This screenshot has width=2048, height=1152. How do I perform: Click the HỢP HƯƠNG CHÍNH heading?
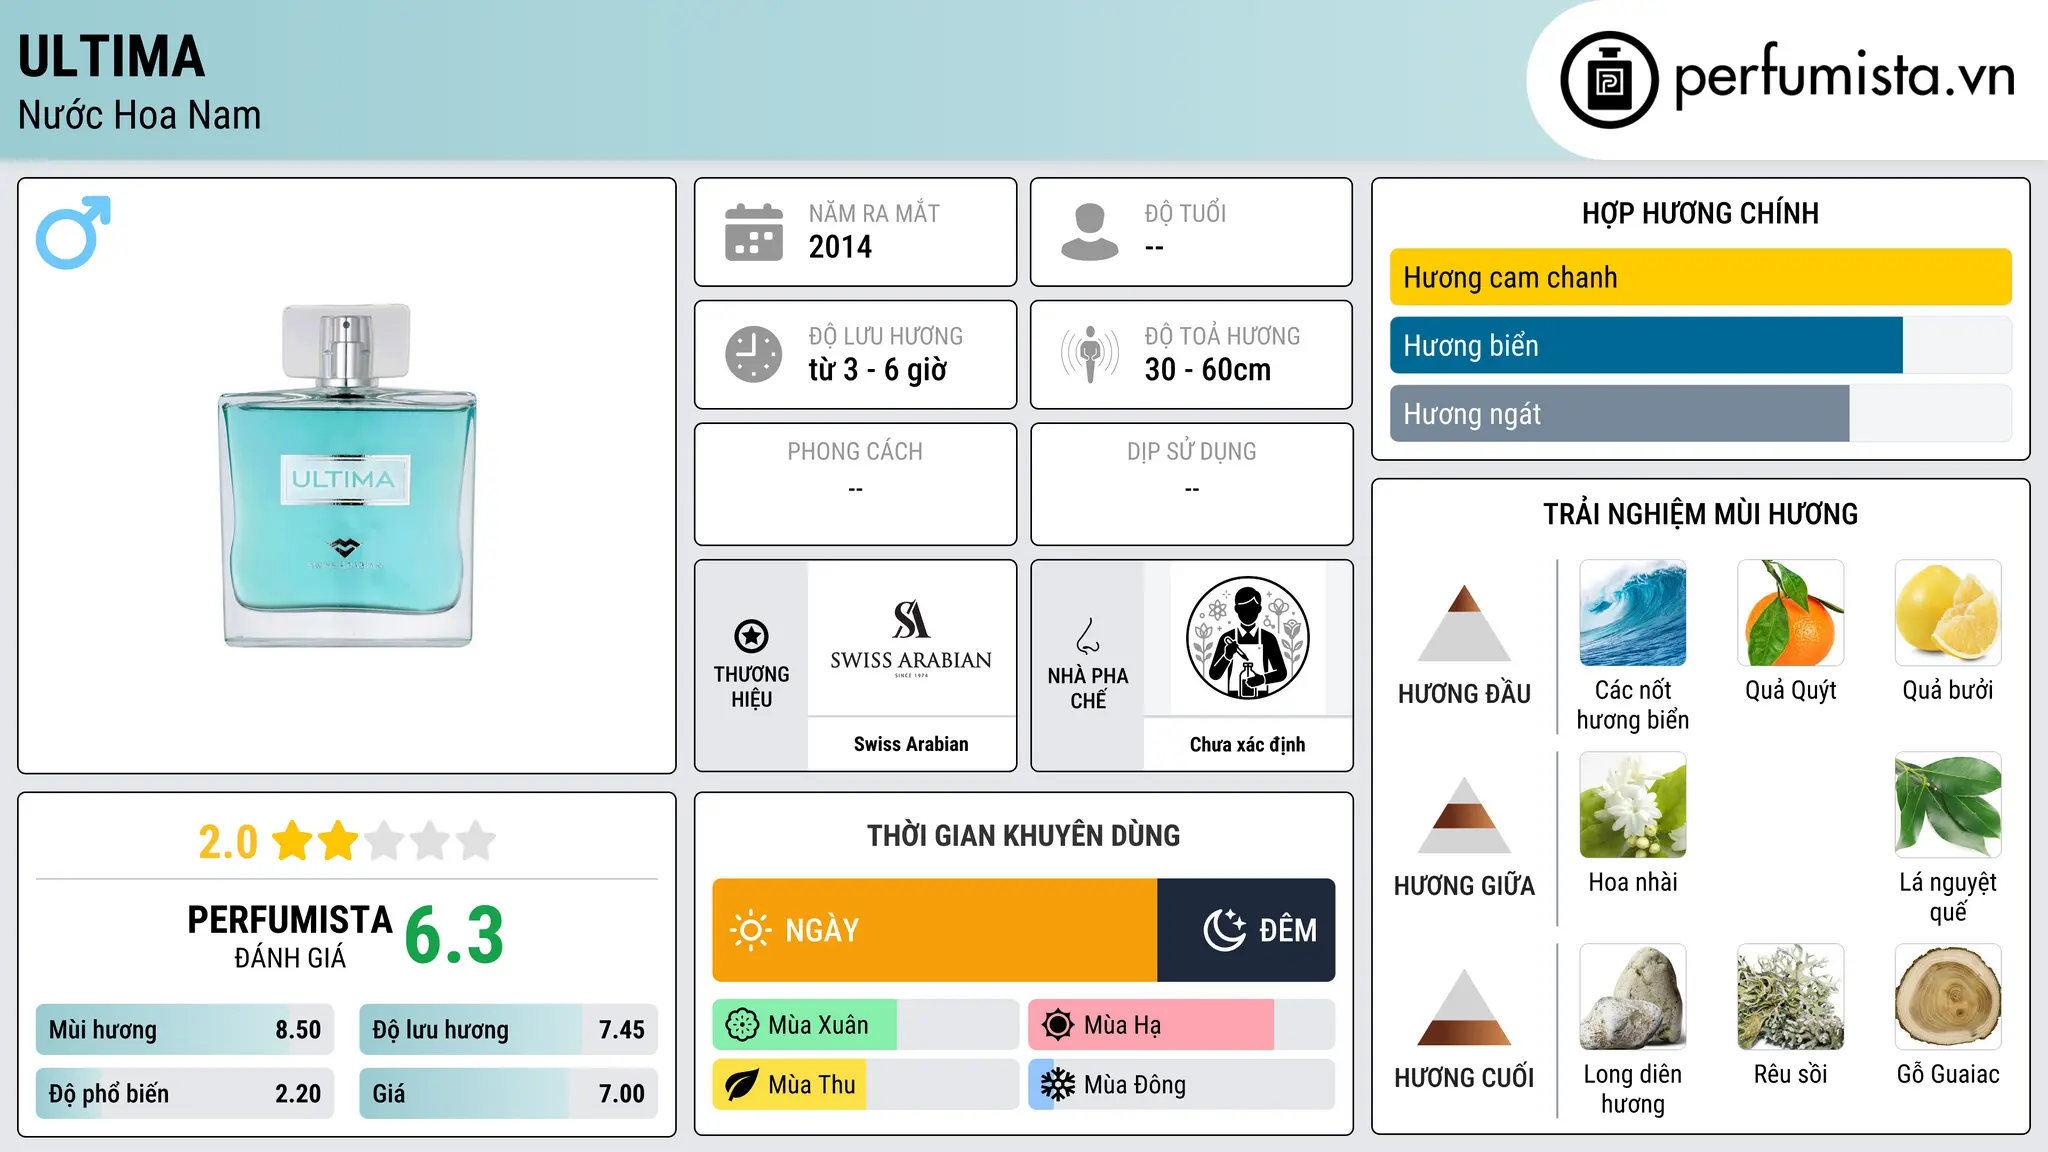pyautogui.click(x=1700, y=214)
